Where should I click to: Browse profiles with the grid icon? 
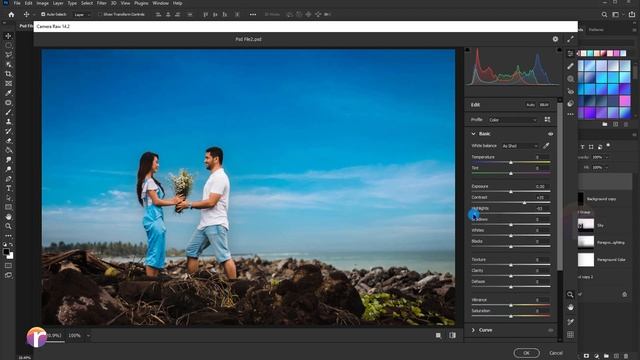click(x=547, y=120)
